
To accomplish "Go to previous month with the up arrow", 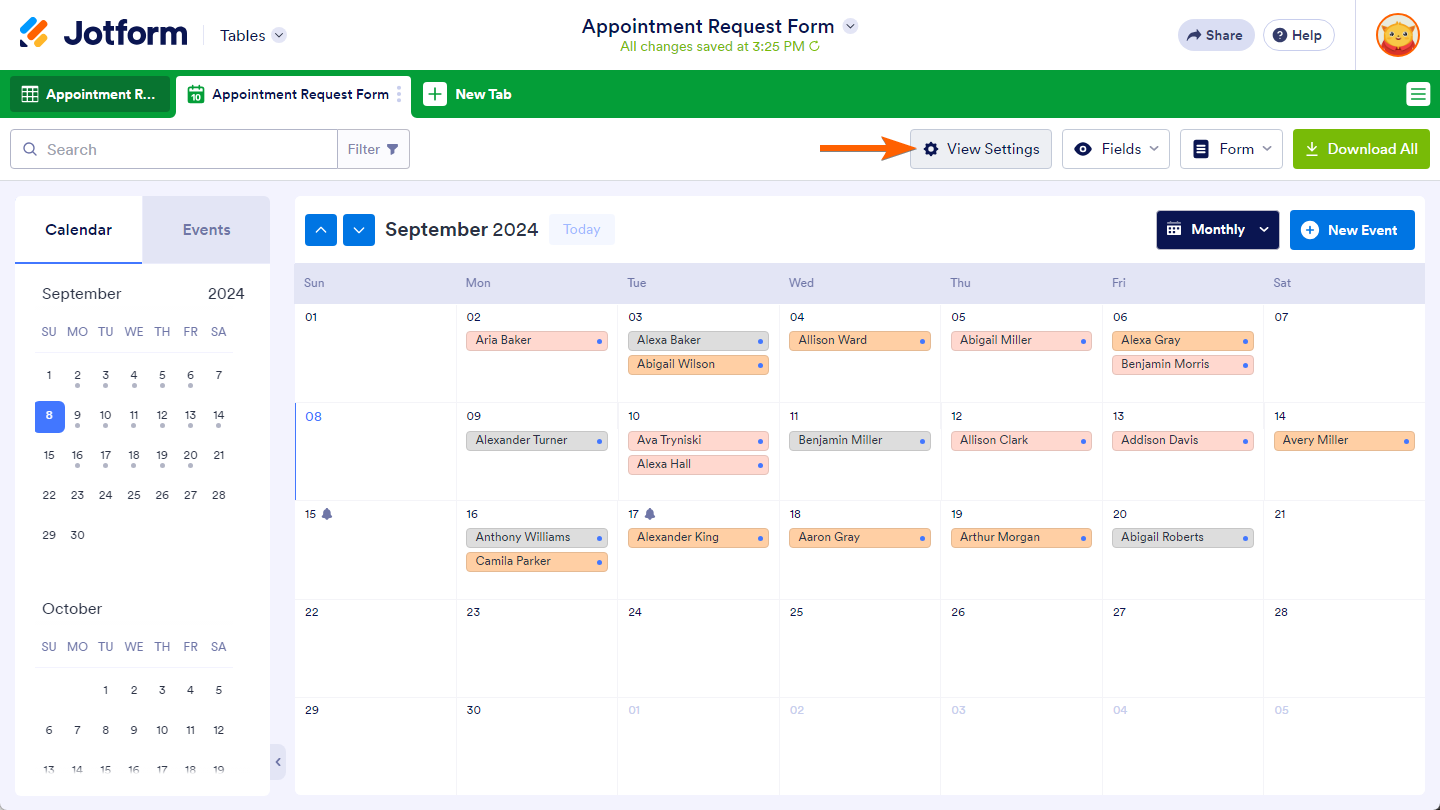I will click(x=321, y=230).
